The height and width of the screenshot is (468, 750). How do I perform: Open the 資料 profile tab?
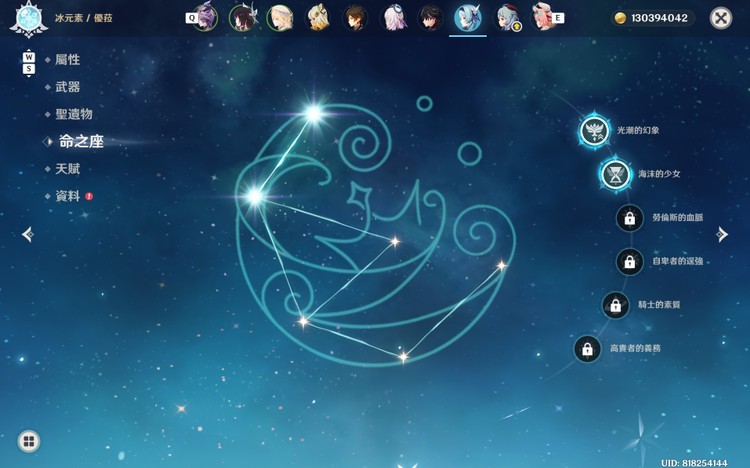[x=67, y=196]
